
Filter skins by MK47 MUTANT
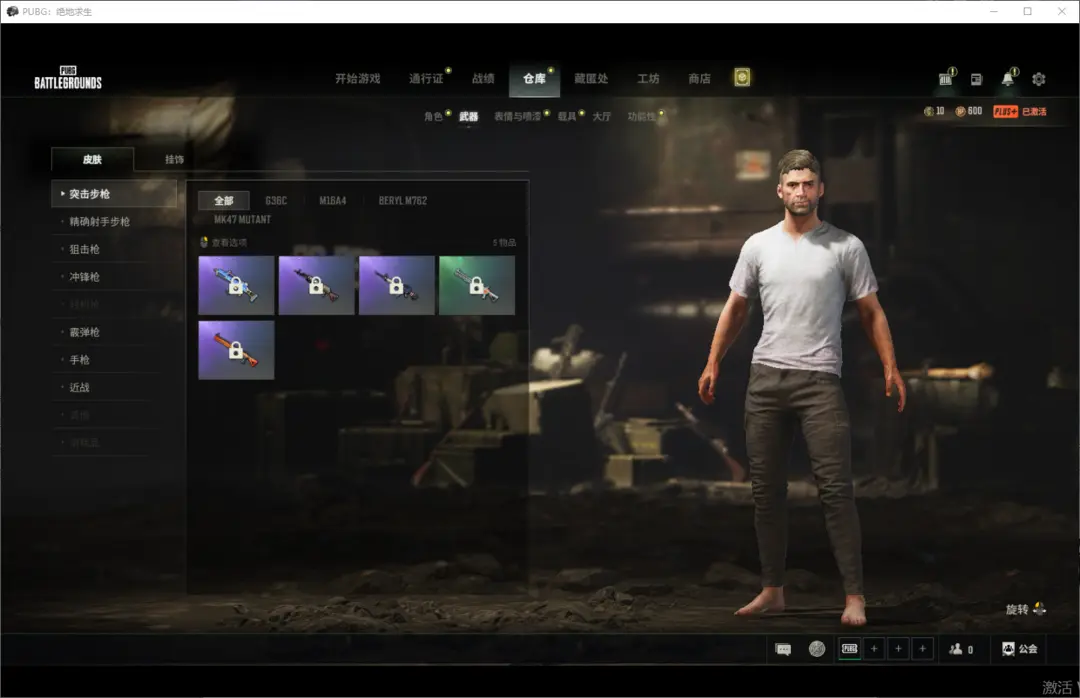pos(242,219)
